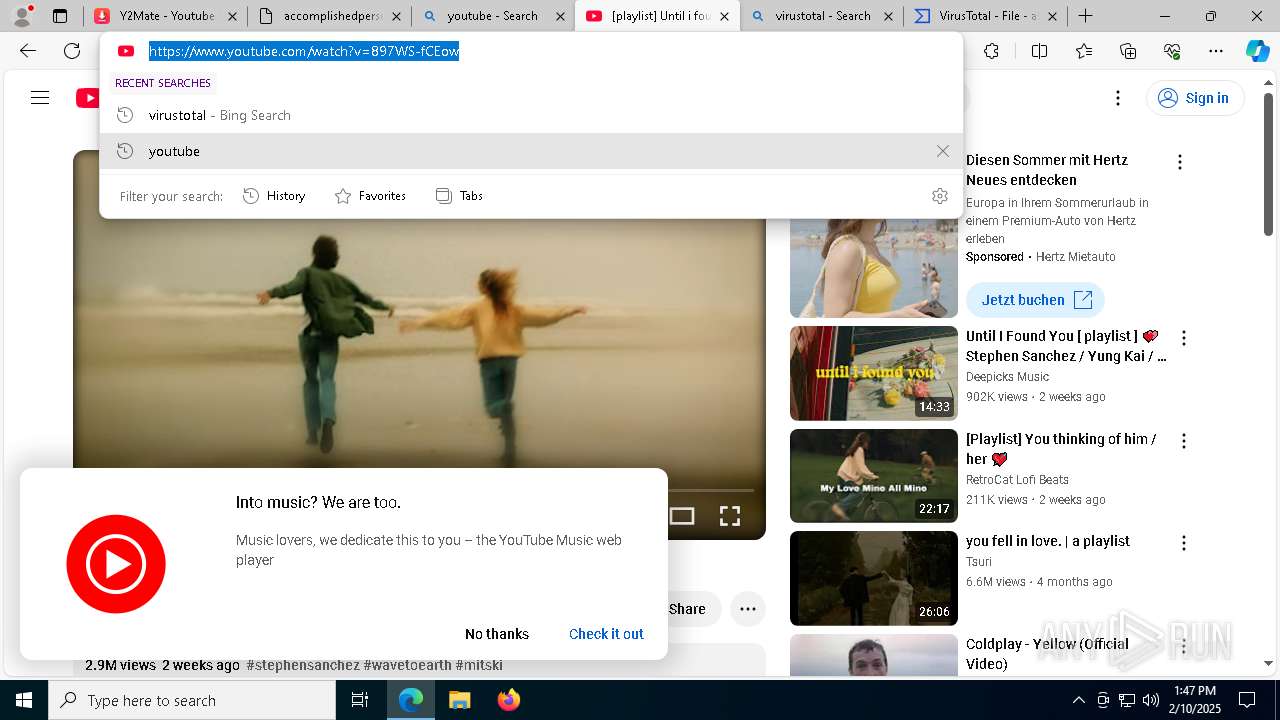The height and width of the screenshot is (720, 1280).
Task: Open Favorites star list icon
Action: [1084, 51]
